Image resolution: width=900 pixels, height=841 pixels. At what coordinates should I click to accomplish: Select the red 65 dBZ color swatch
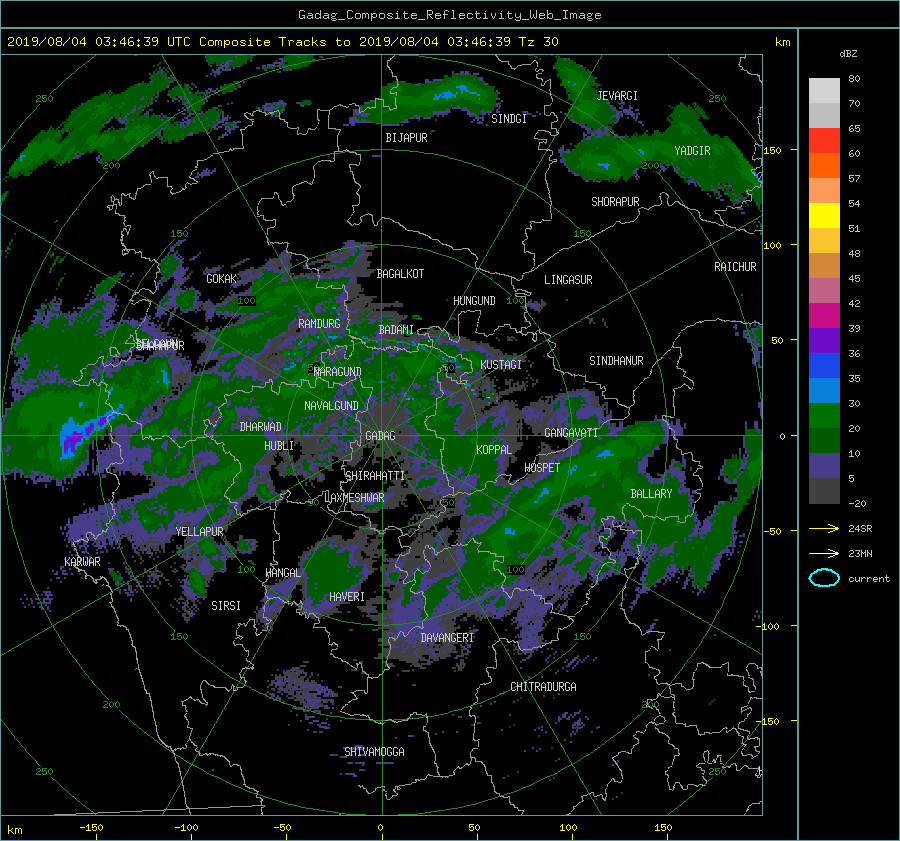(x=824, y=140)
